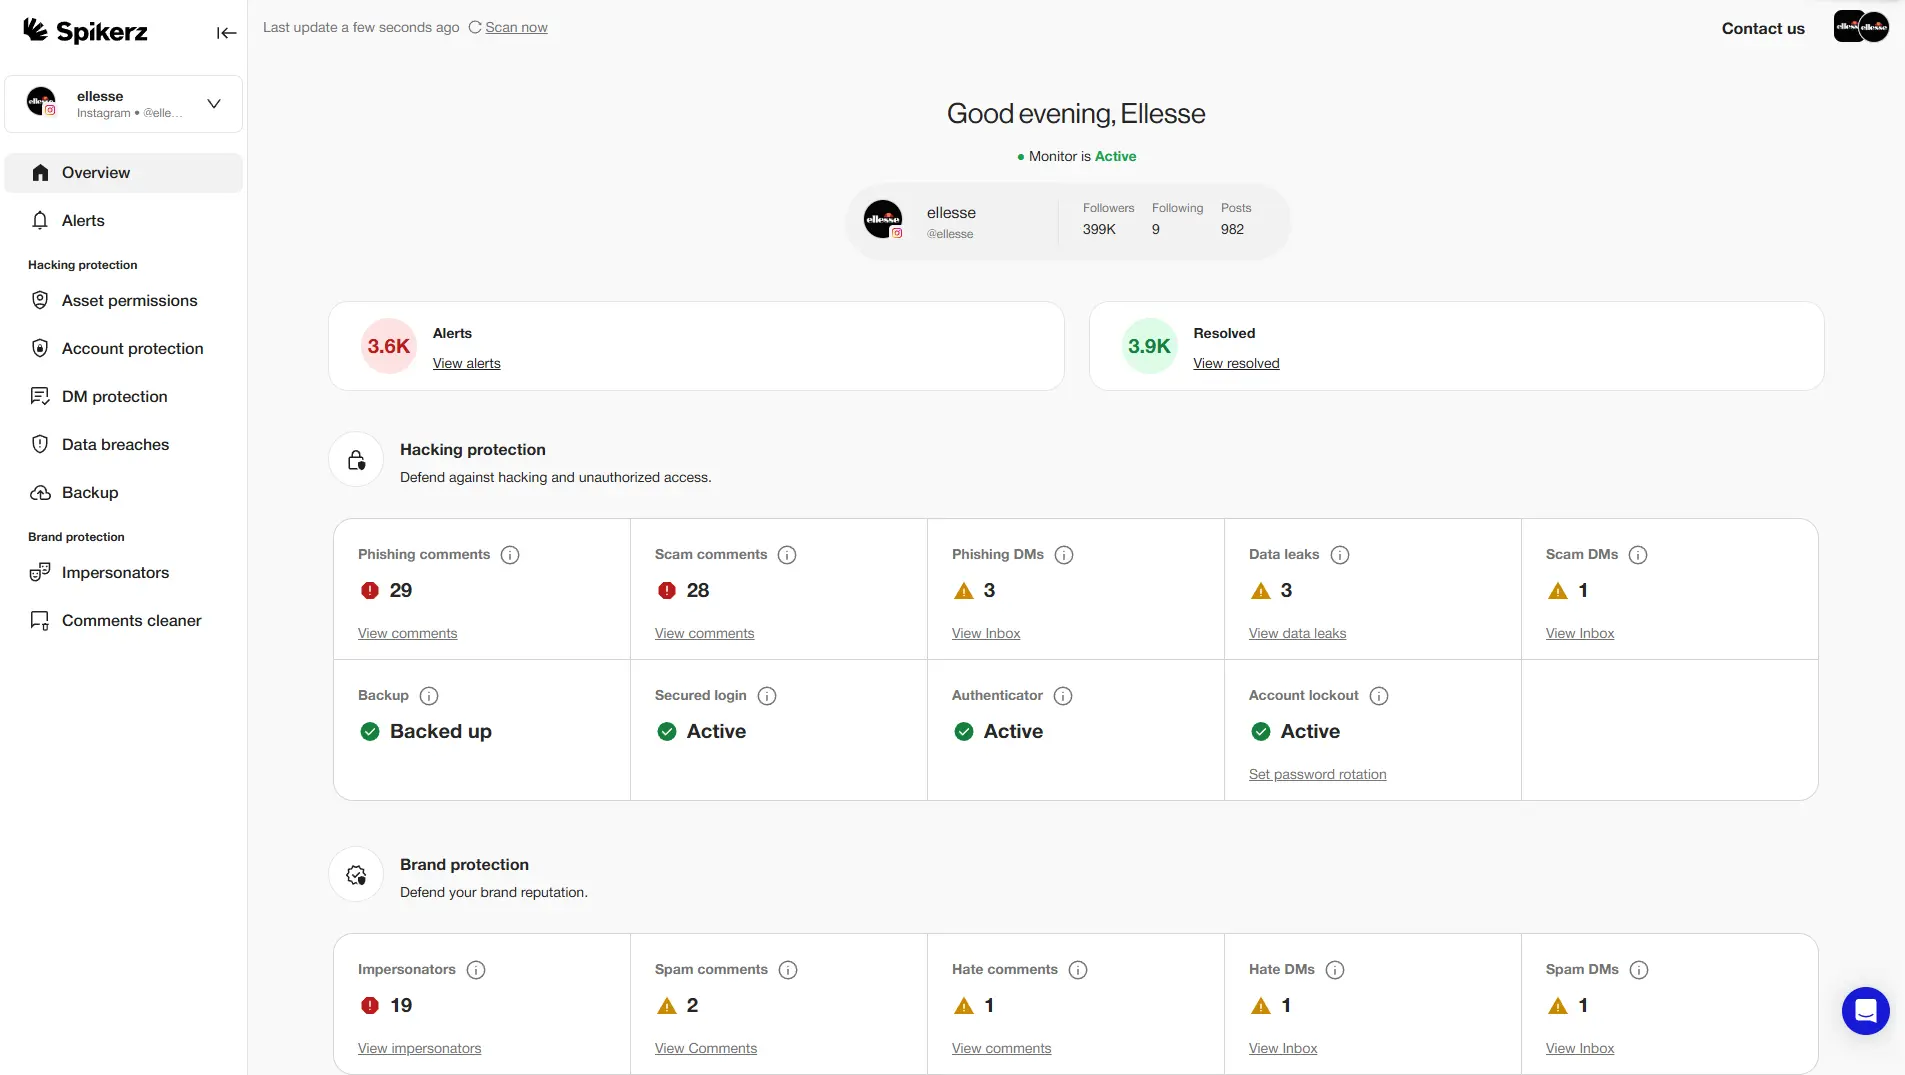Collapse the sidebar with the arrow icon
This screenshot has width=1905, height=1075.
coord(226,33)
